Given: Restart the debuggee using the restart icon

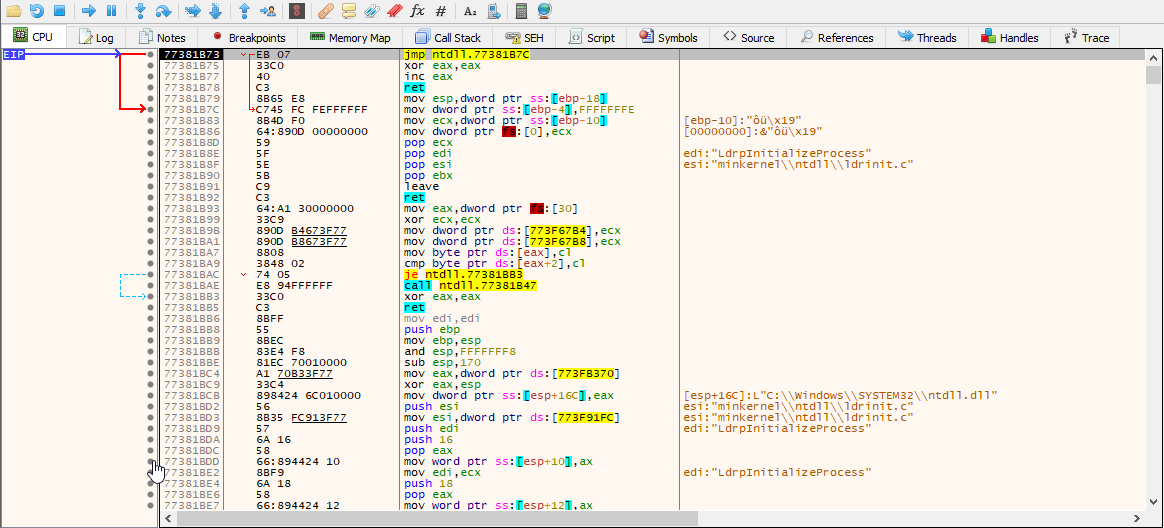Looking at the screenshot, I should coord(37,10).
